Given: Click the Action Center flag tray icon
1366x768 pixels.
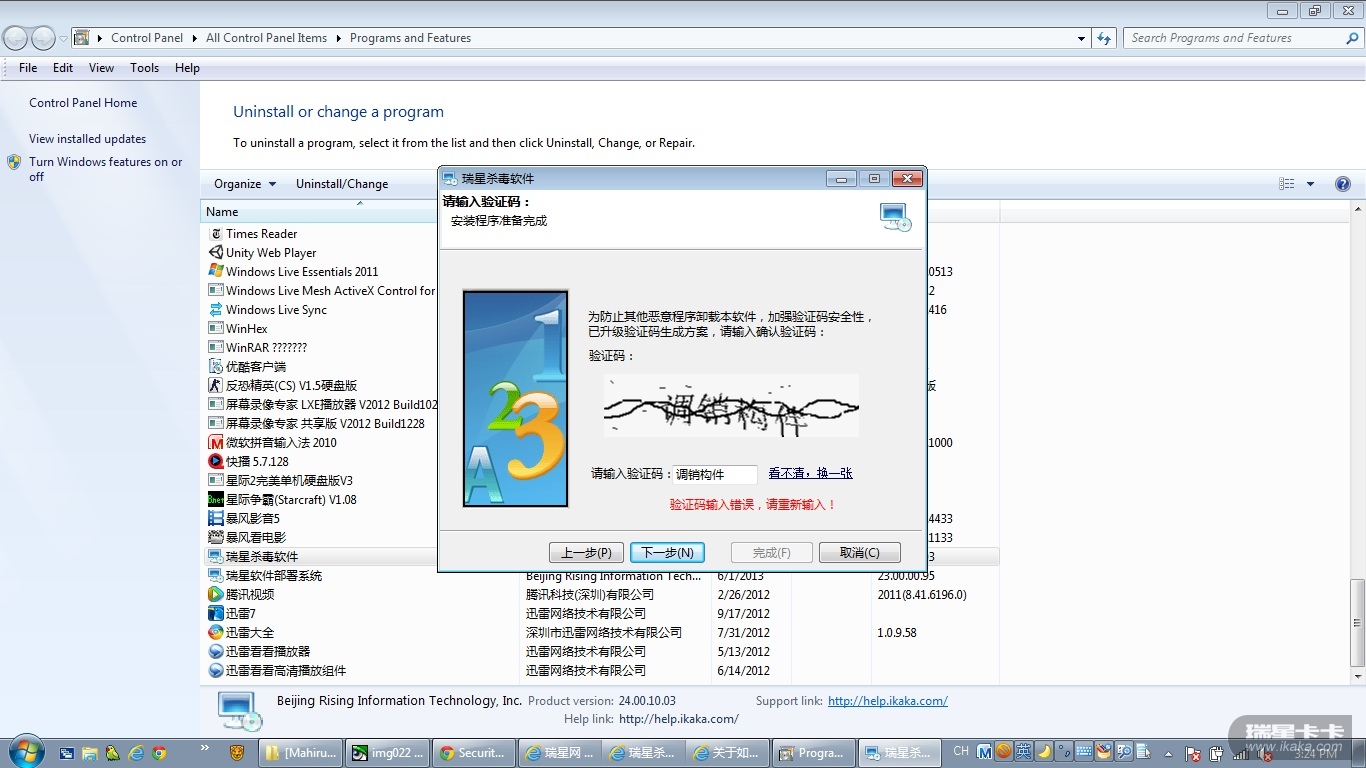Looking at the screenshot, I should pos(1193,753).
